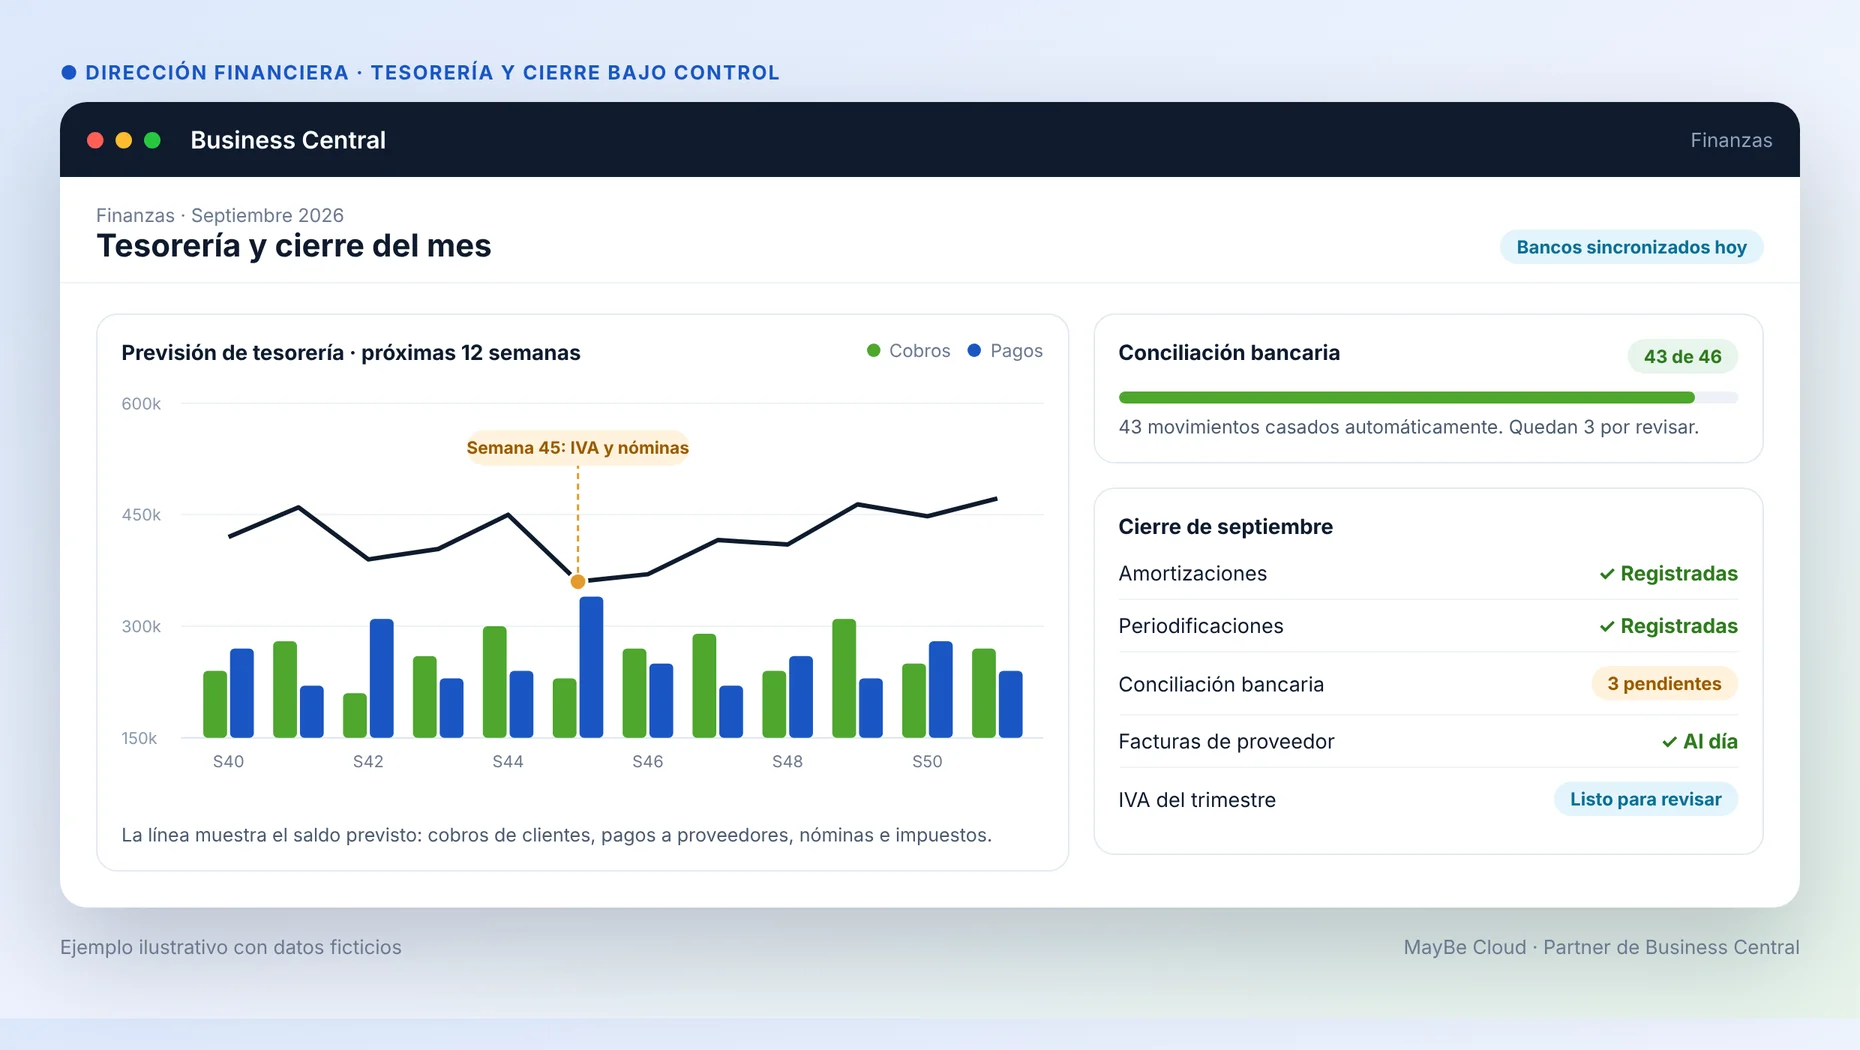Image resolution: width=1860 pixels, height=1050 pixels.
Task: Click the 600k axis label
Action: (x=141, y=404)
